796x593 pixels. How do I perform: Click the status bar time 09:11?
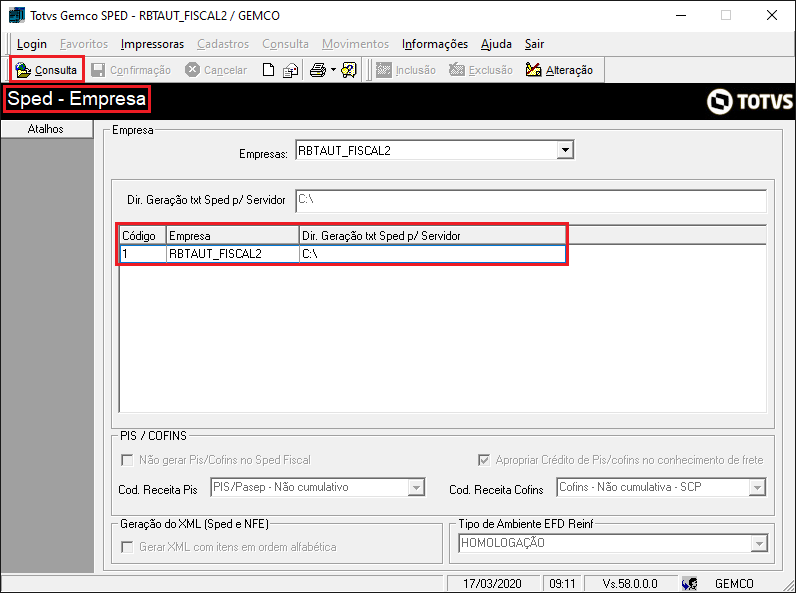(x=562, y=584)
